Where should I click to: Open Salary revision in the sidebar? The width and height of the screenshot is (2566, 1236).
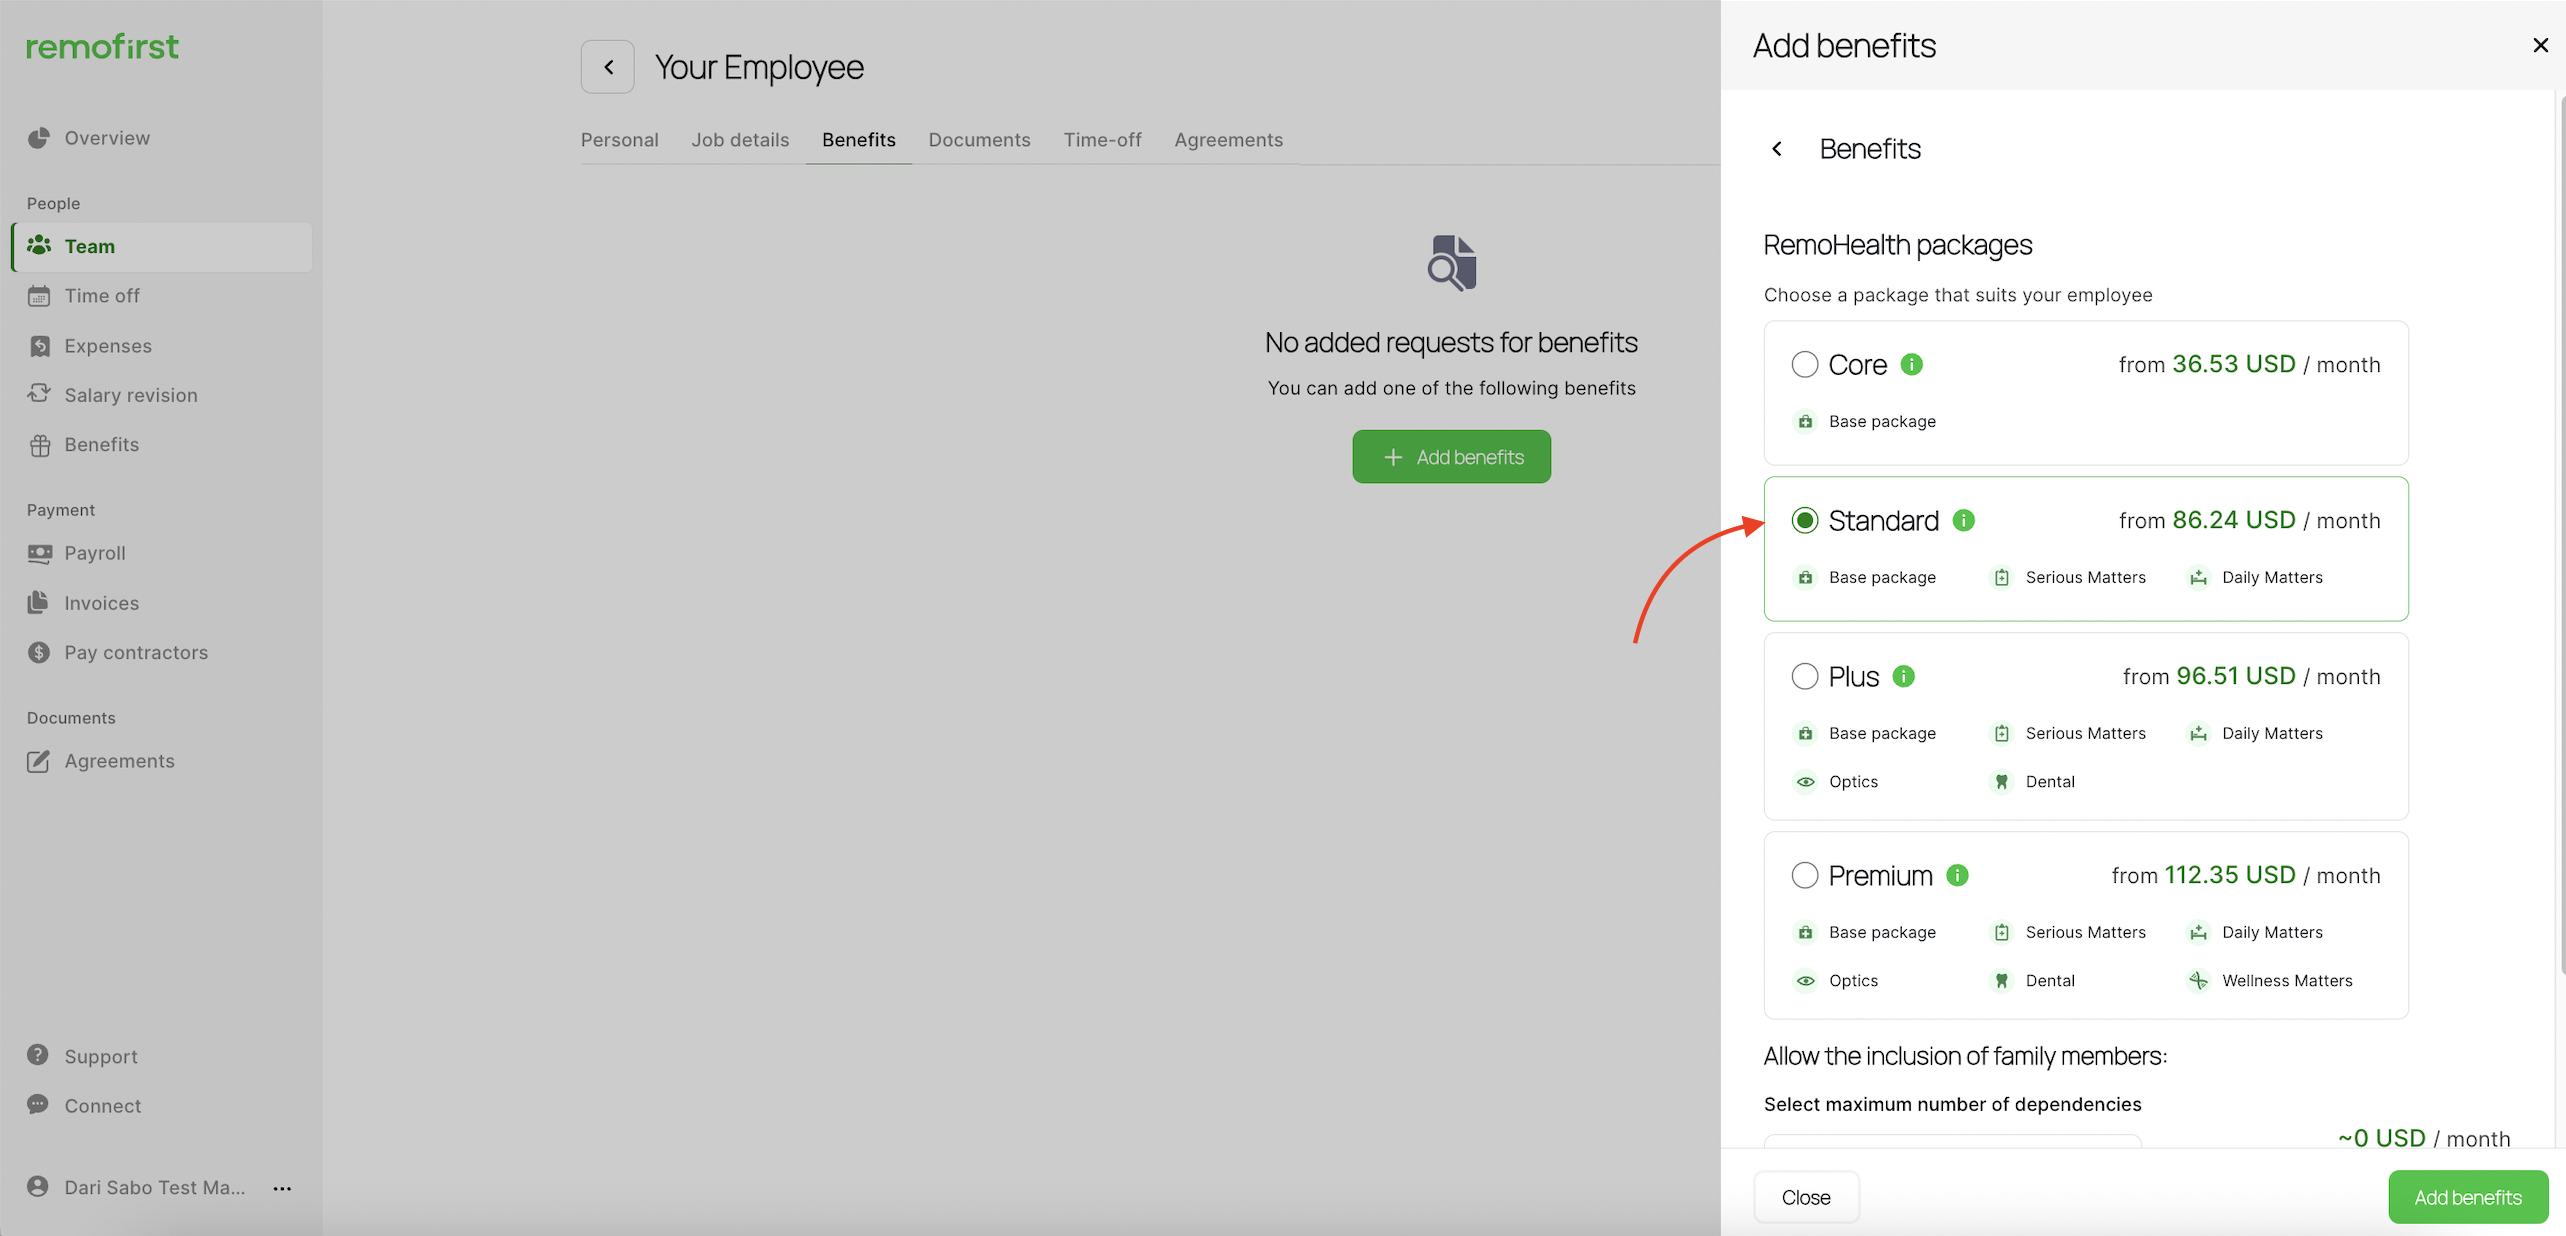point(162,395)
